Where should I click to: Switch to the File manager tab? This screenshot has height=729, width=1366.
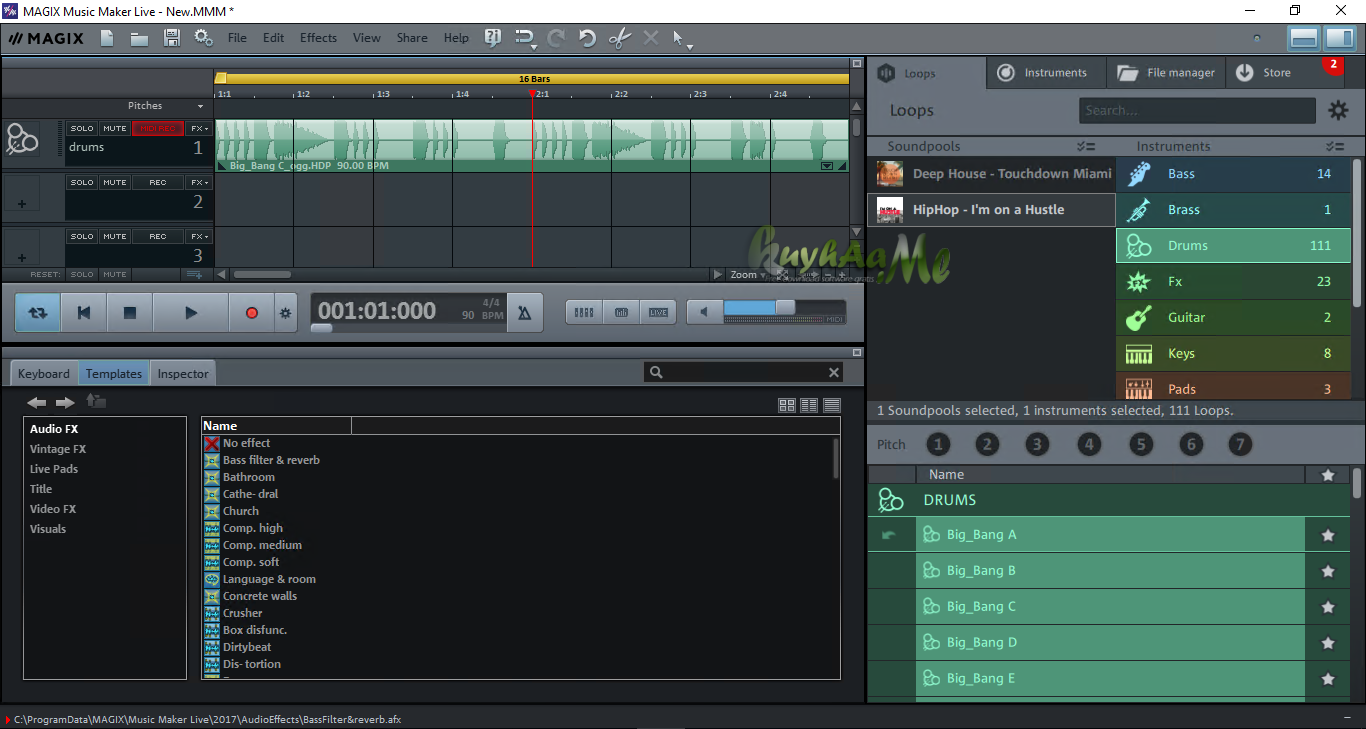coord(1166,73)
